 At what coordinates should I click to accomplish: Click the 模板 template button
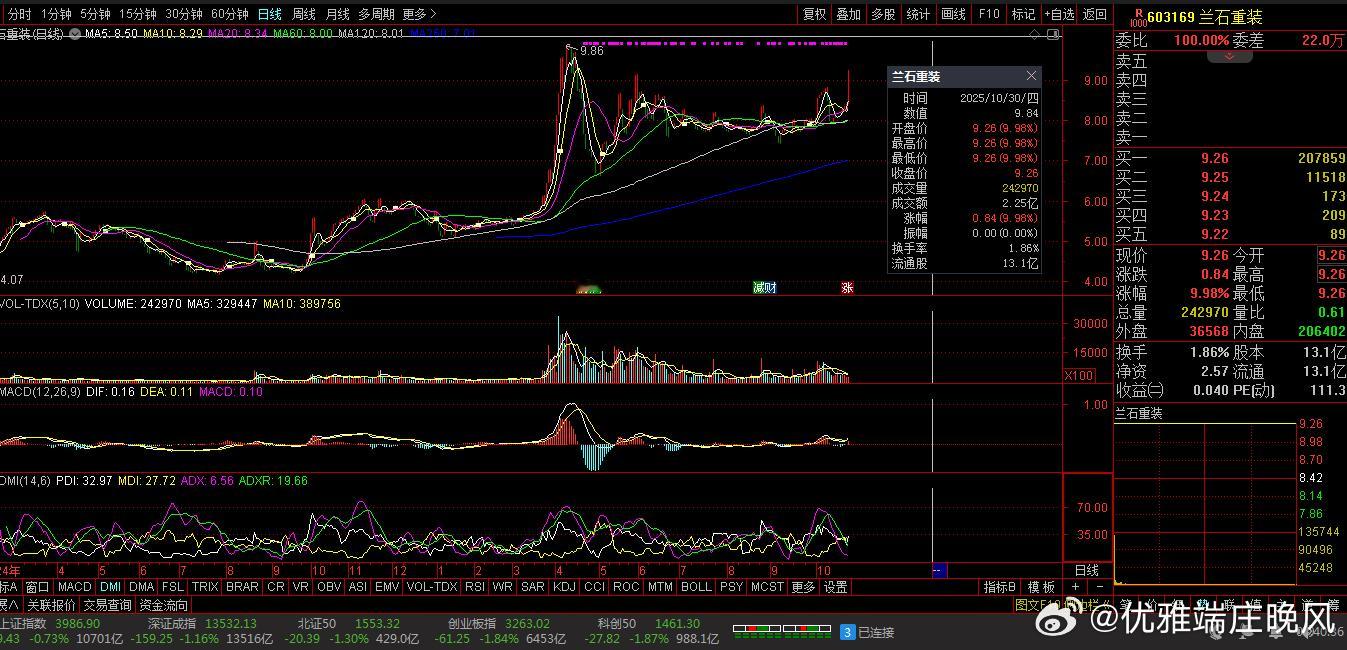(1041, 587)
